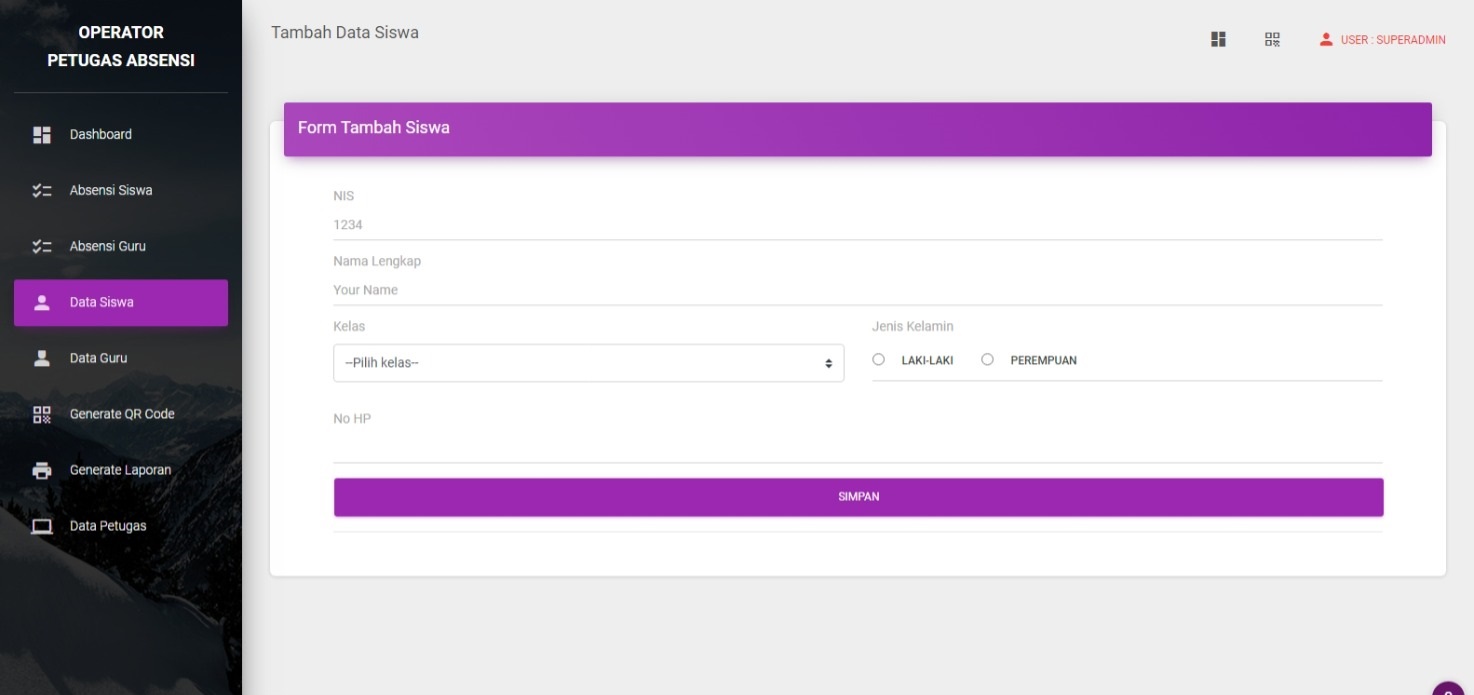
Task: Open the USER : SUPERADMIN account menu
Action: point(1382,40)
